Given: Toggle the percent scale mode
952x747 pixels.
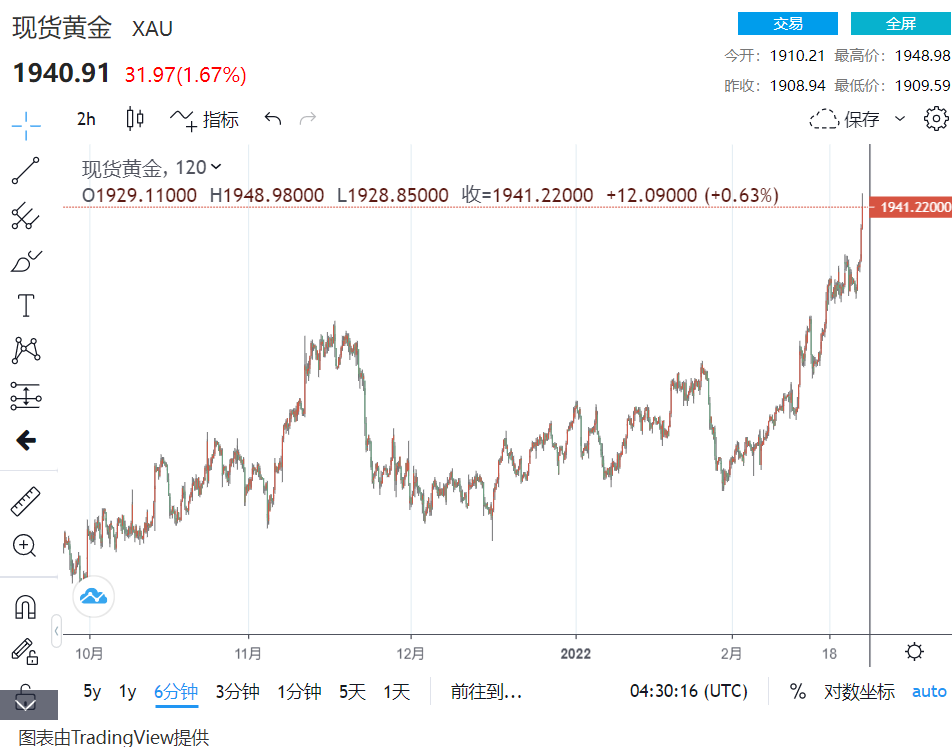Looking at the screenshot, I should [798, 691].
